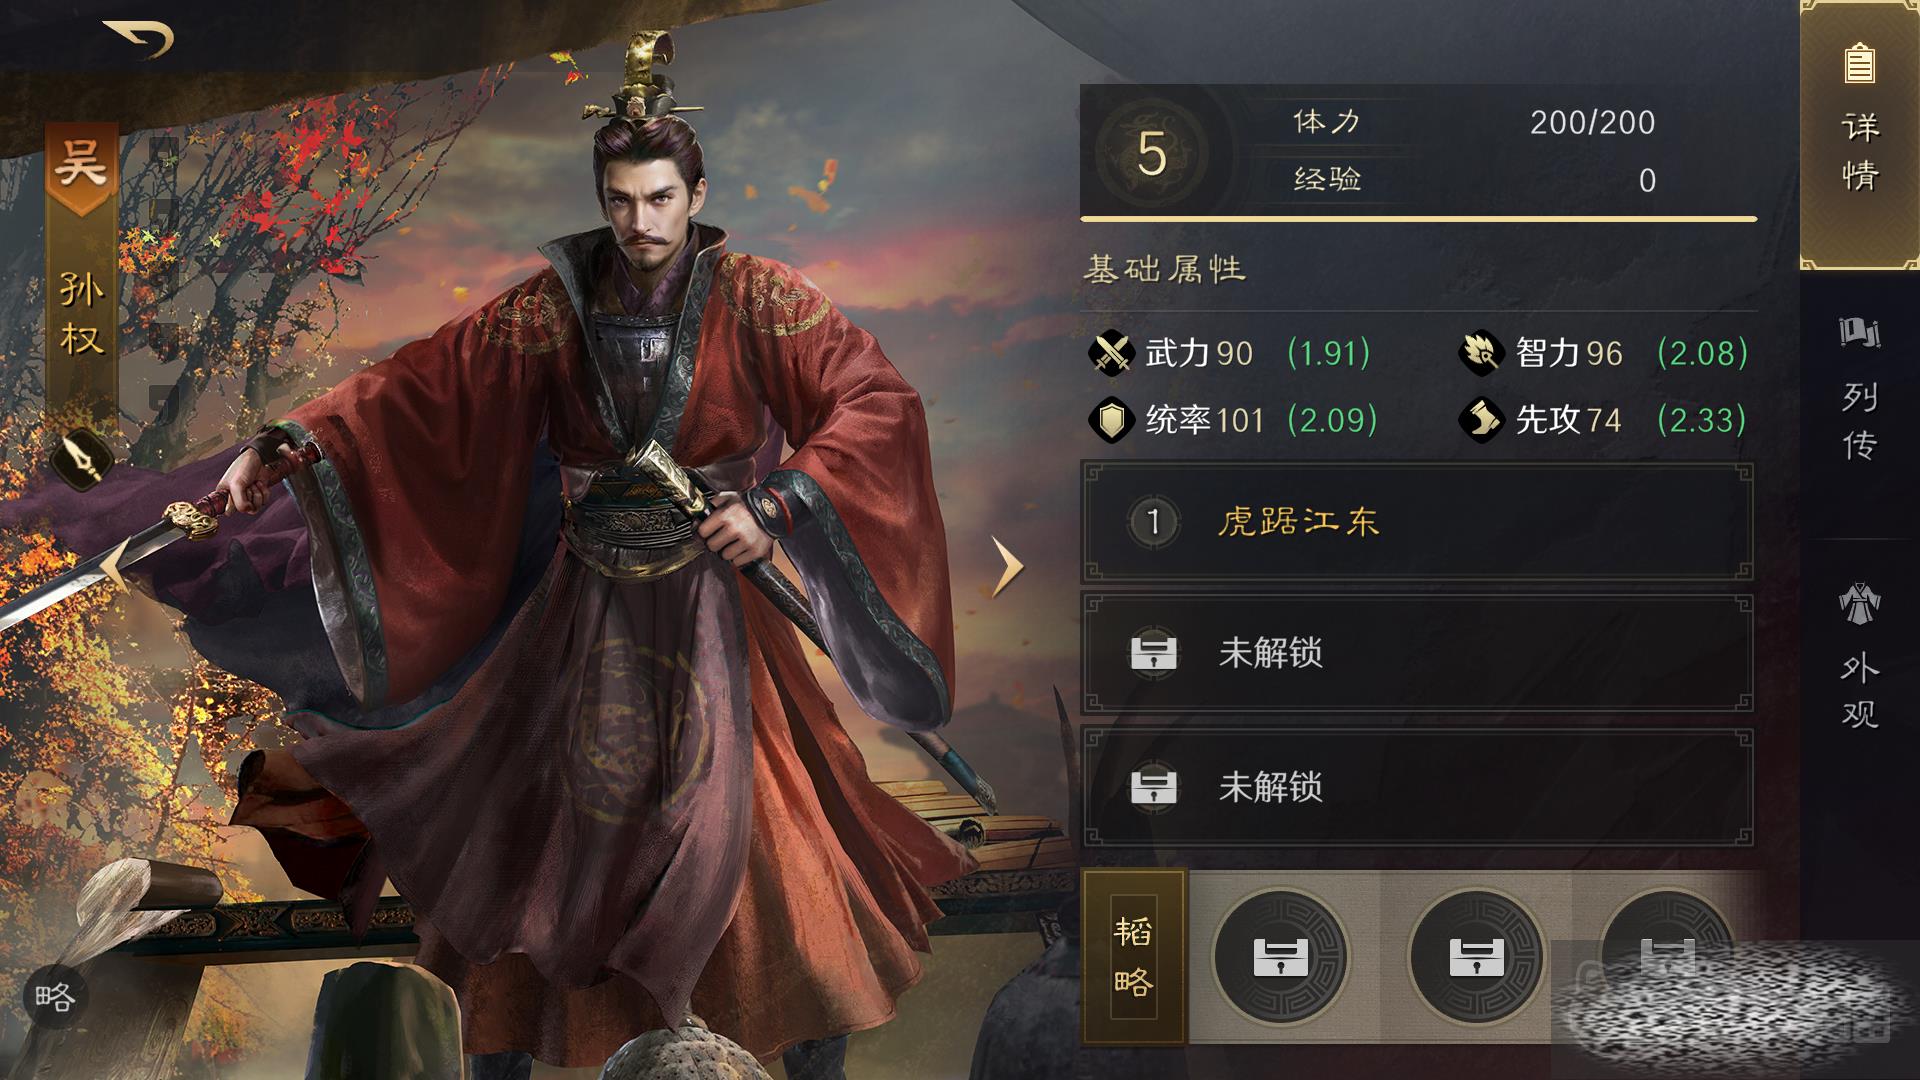Open the second locked 韬略 slot

click(1477, 957)
